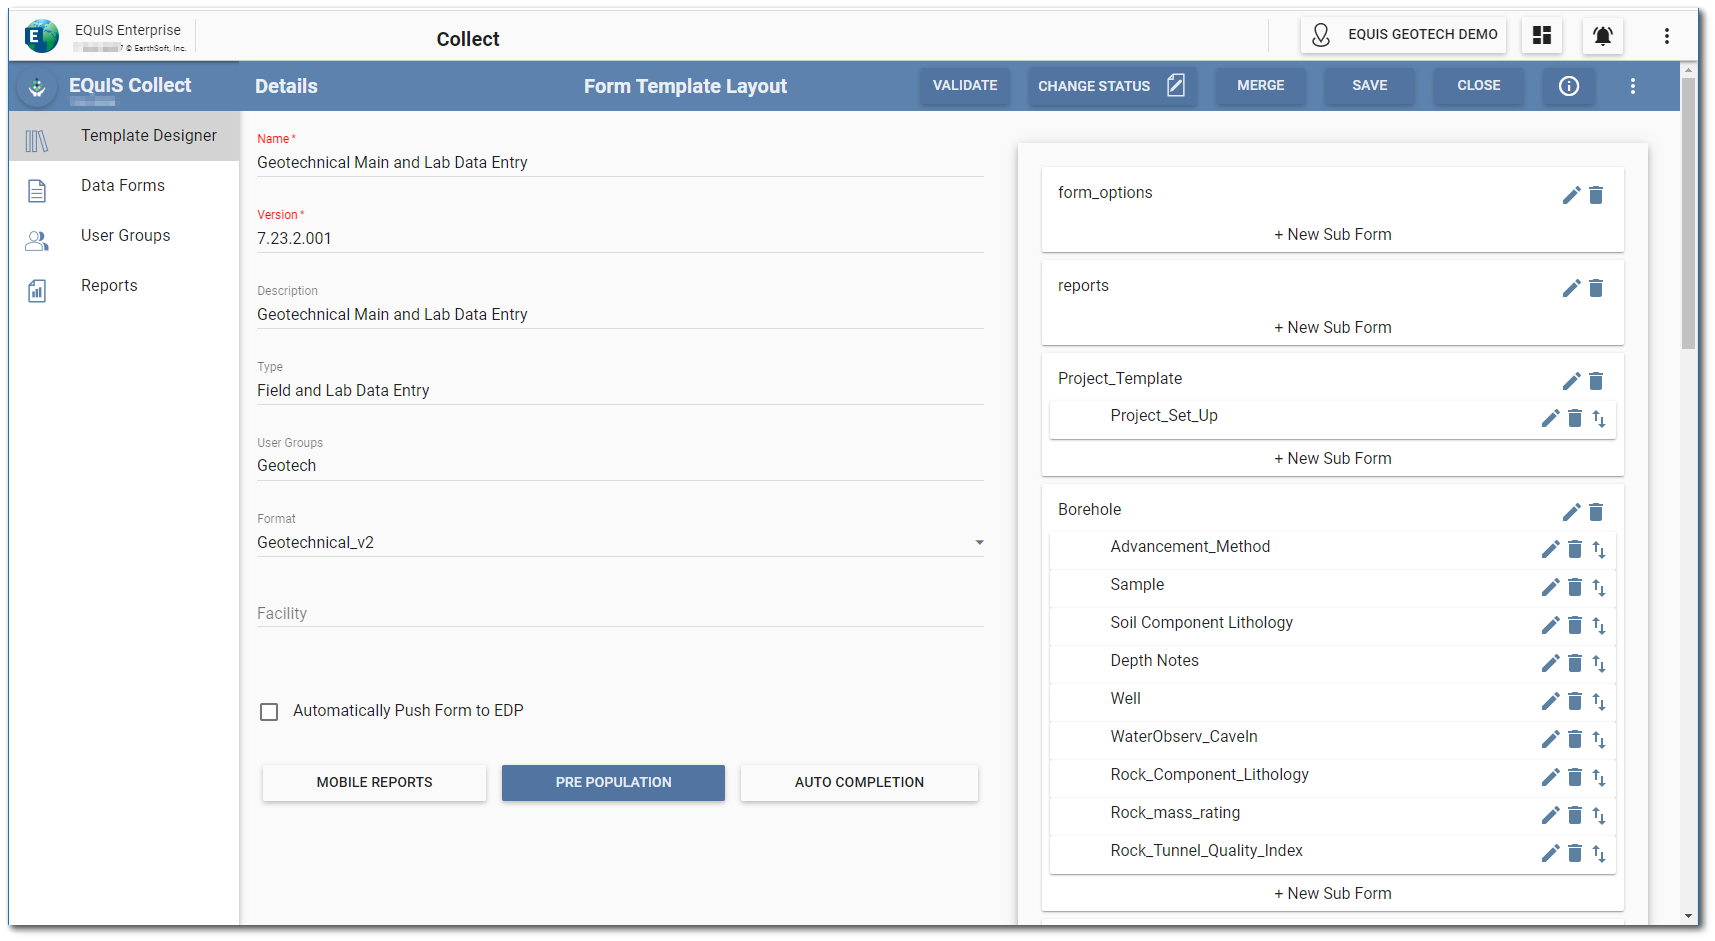This screenshot has width=1715, height=941.
Task: Edit the Borehole form using its pencil icon
Action: (x=1570, y=511)
